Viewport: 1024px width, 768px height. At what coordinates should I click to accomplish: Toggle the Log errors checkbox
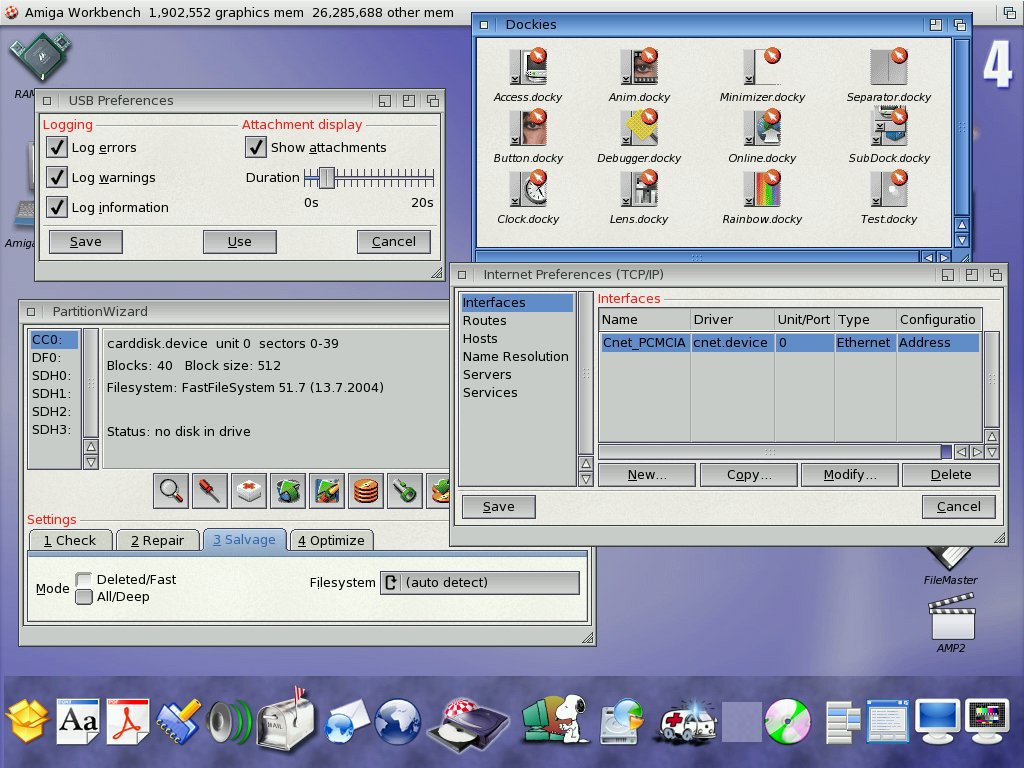(57, 147)
